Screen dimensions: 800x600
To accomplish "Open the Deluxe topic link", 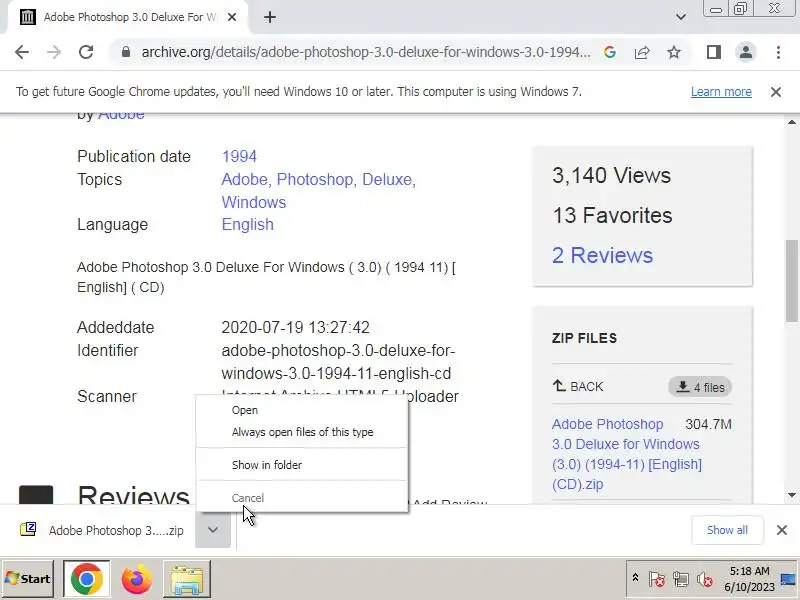I will pyautogui.click(x=387, y=180).
